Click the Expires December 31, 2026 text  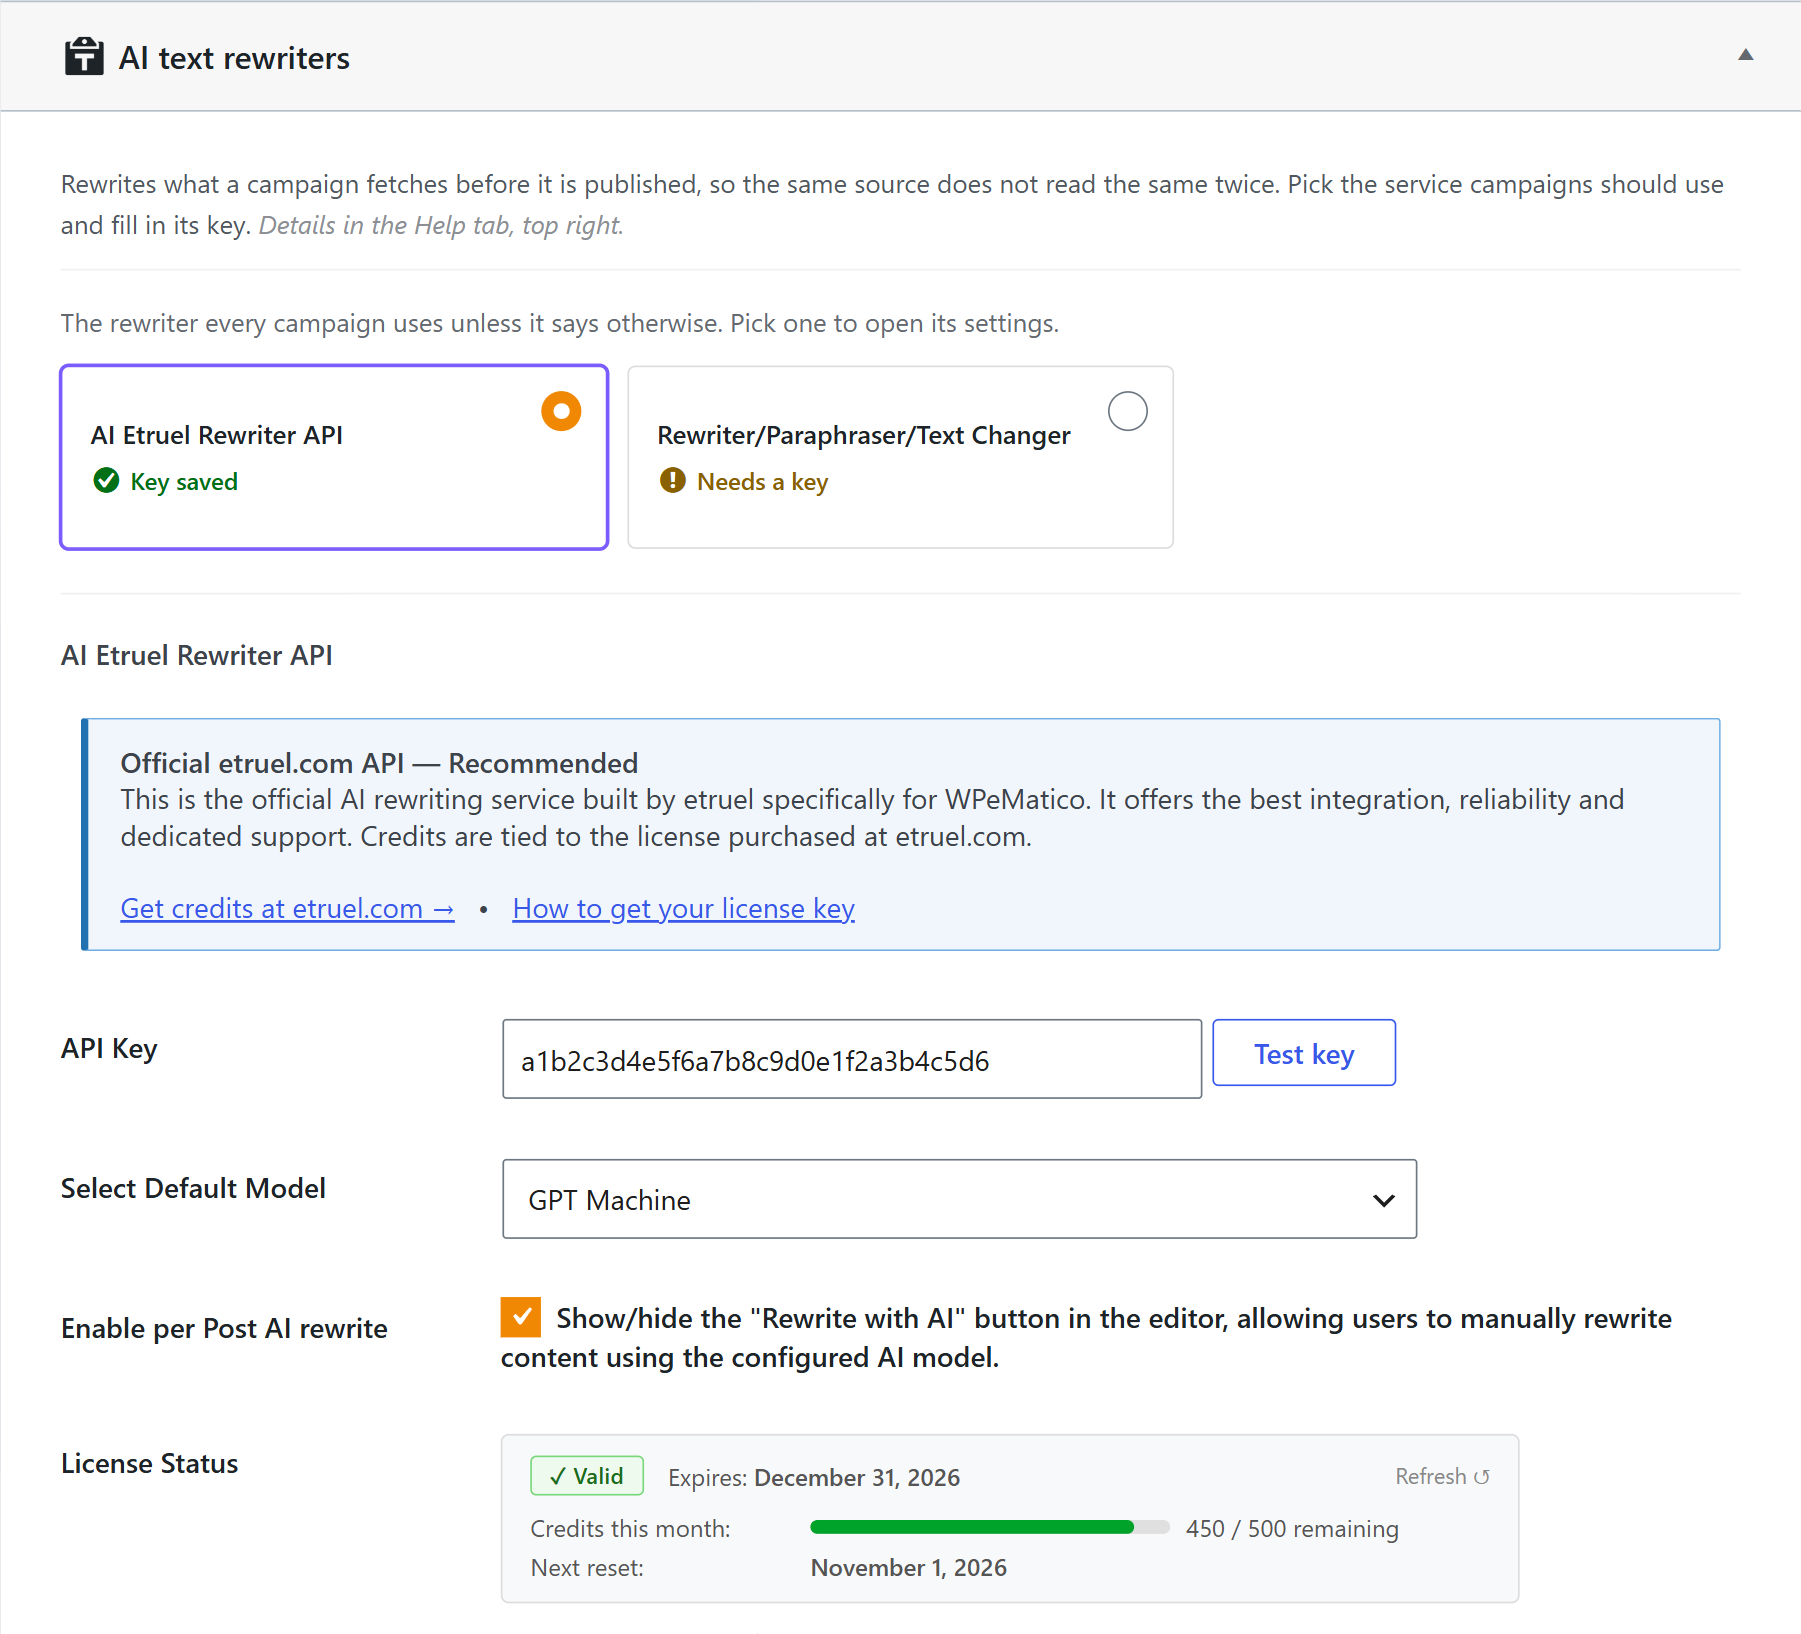click(x=814, y=1477)
